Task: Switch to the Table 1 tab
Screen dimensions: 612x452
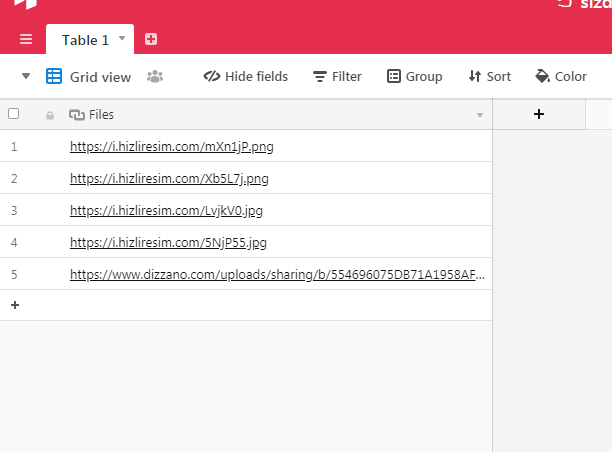Action: tap(85, 40)
